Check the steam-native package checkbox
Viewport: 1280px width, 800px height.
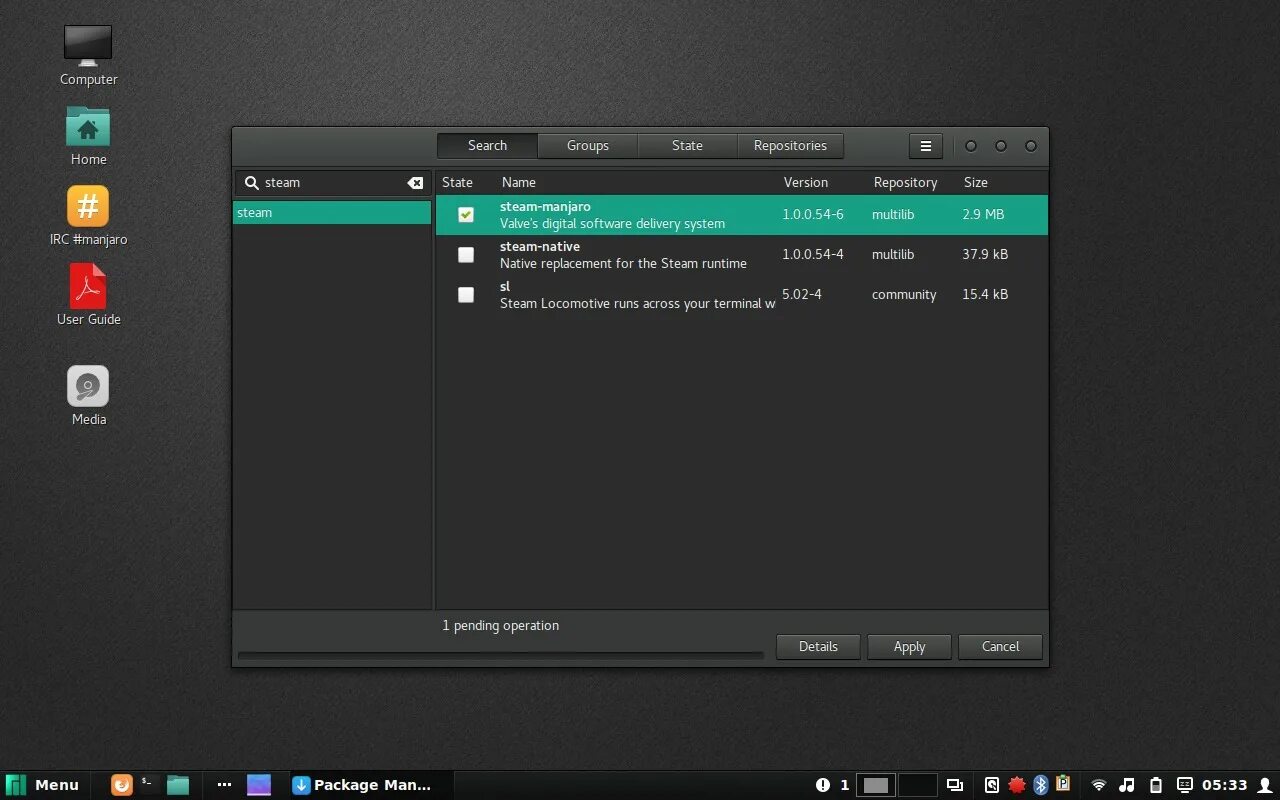click(x=466, y=255)
